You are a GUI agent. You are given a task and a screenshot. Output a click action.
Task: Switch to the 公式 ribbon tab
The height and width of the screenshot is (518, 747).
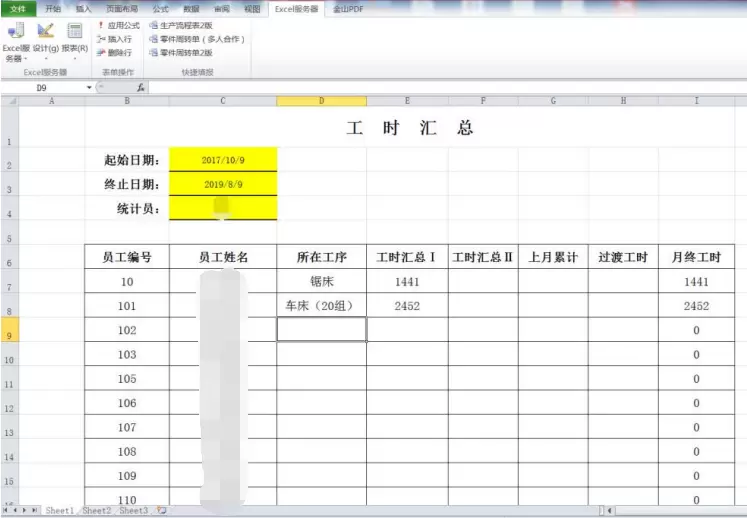pos(160,8)
